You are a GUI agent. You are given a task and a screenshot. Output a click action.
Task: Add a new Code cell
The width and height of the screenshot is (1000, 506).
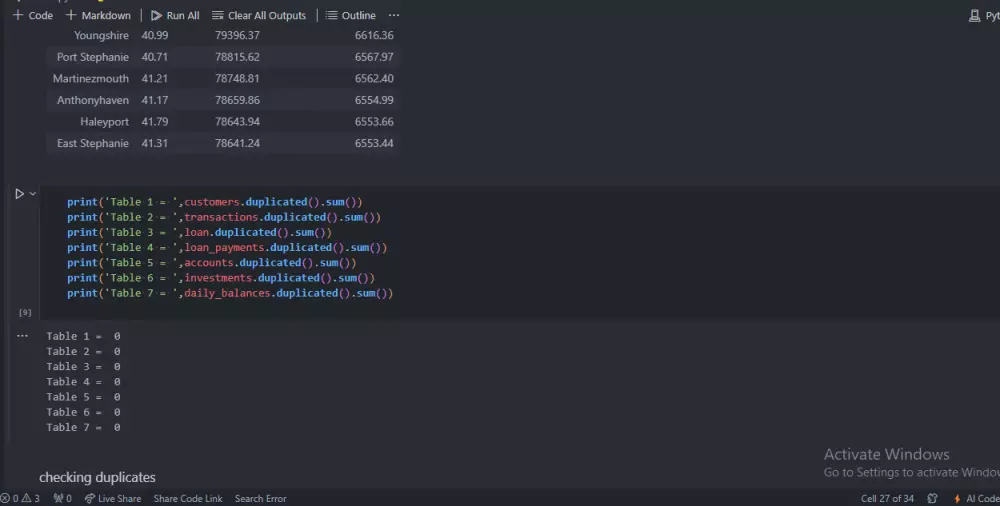(x=33, y=15)
